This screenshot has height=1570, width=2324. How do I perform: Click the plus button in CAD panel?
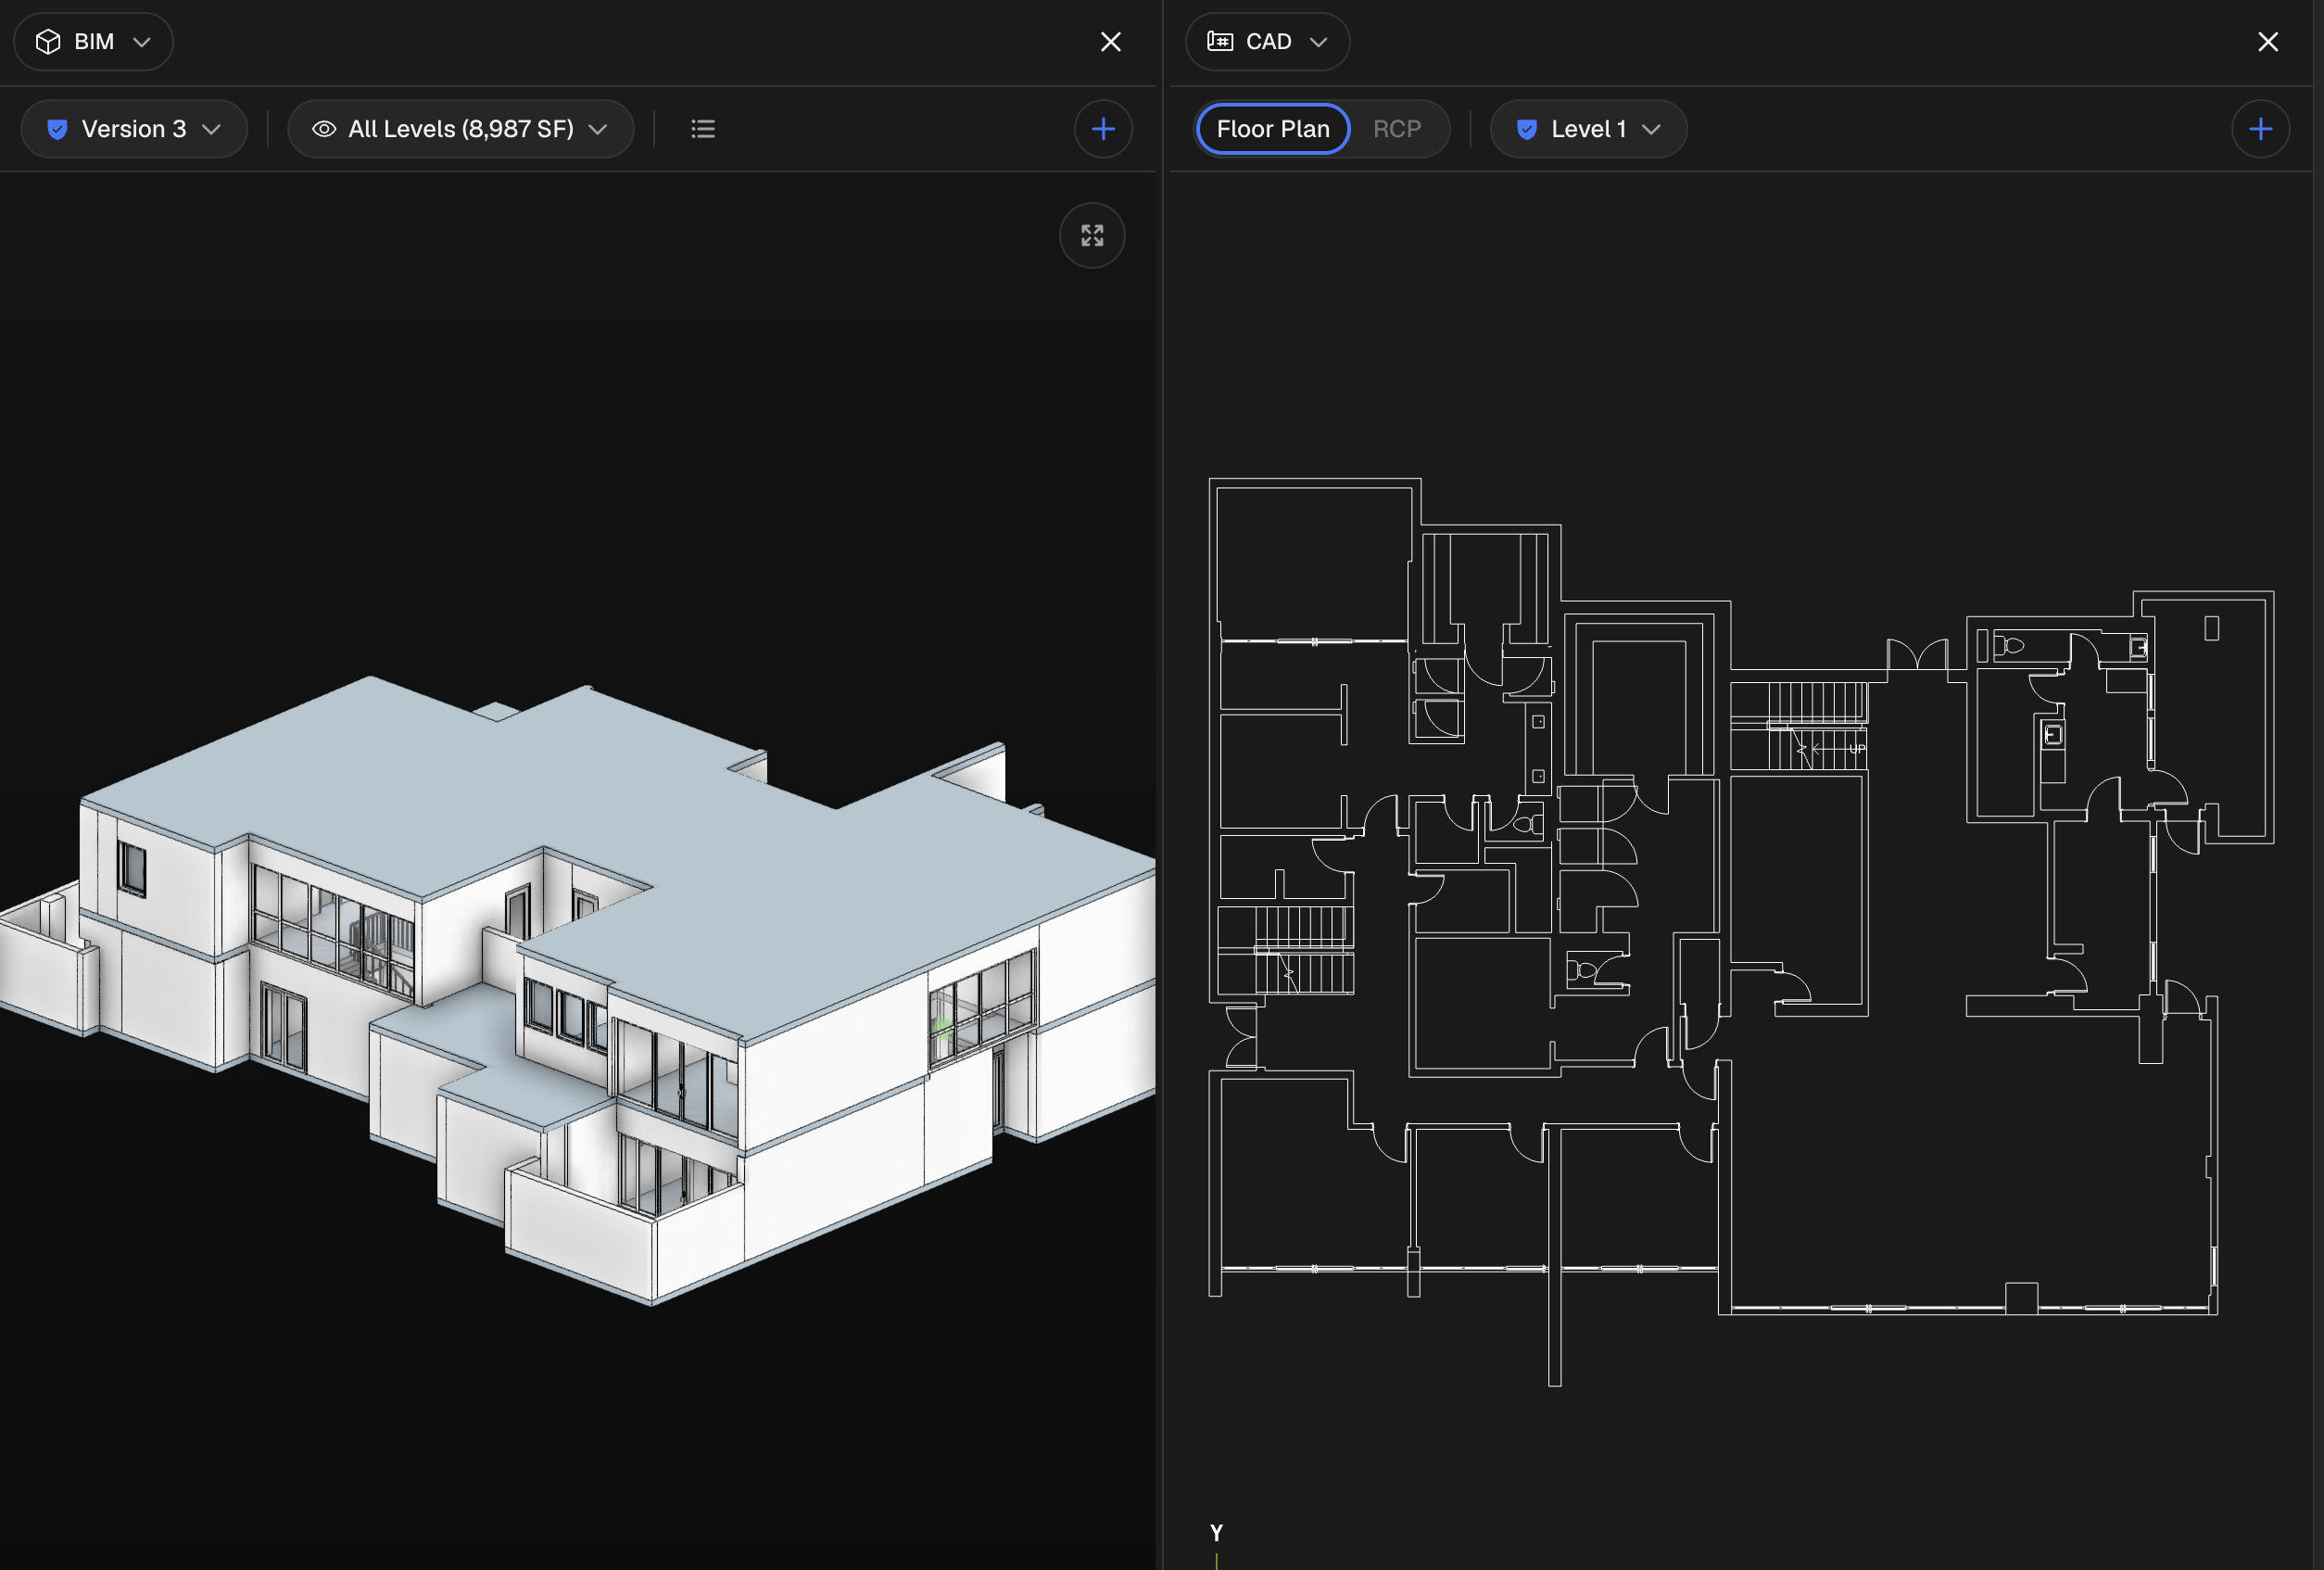tap(2260, 129)
